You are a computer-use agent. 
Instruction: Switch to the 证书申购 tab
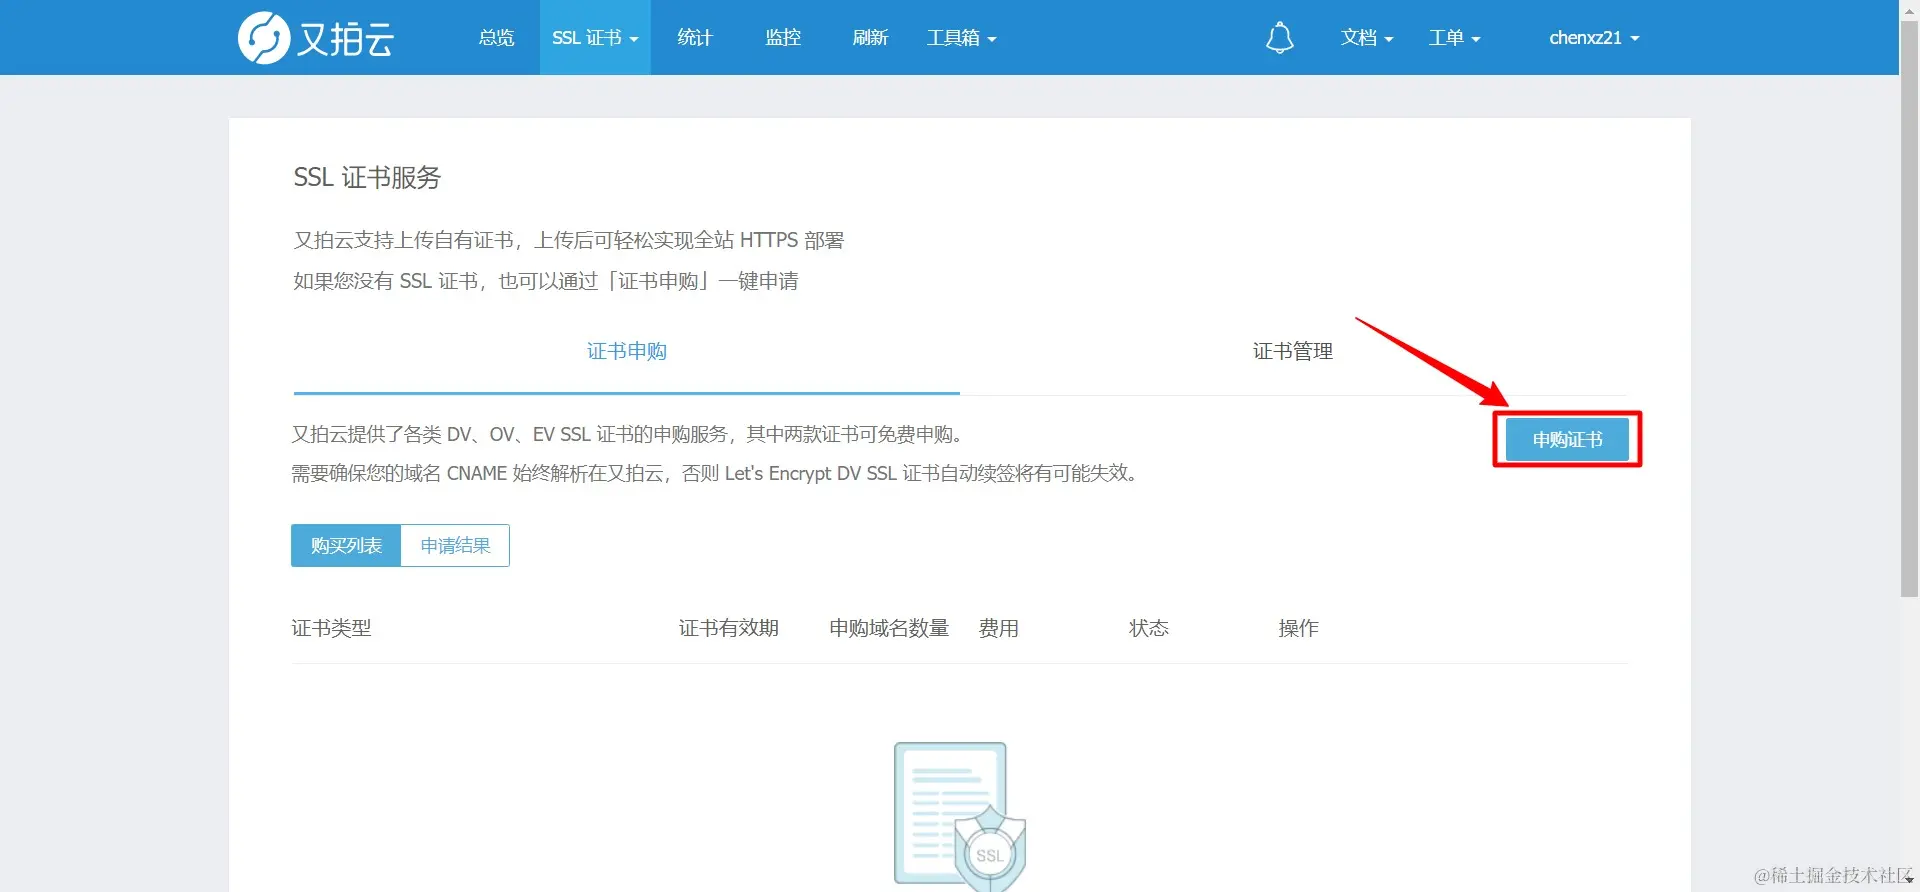coord(627,351)
